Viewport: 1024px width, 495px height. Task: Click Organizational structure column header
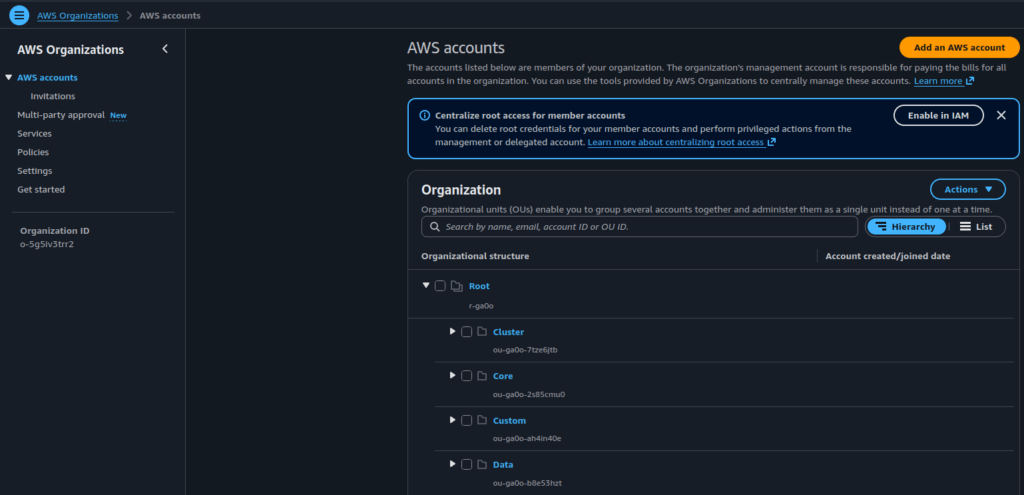coord(475,256)
